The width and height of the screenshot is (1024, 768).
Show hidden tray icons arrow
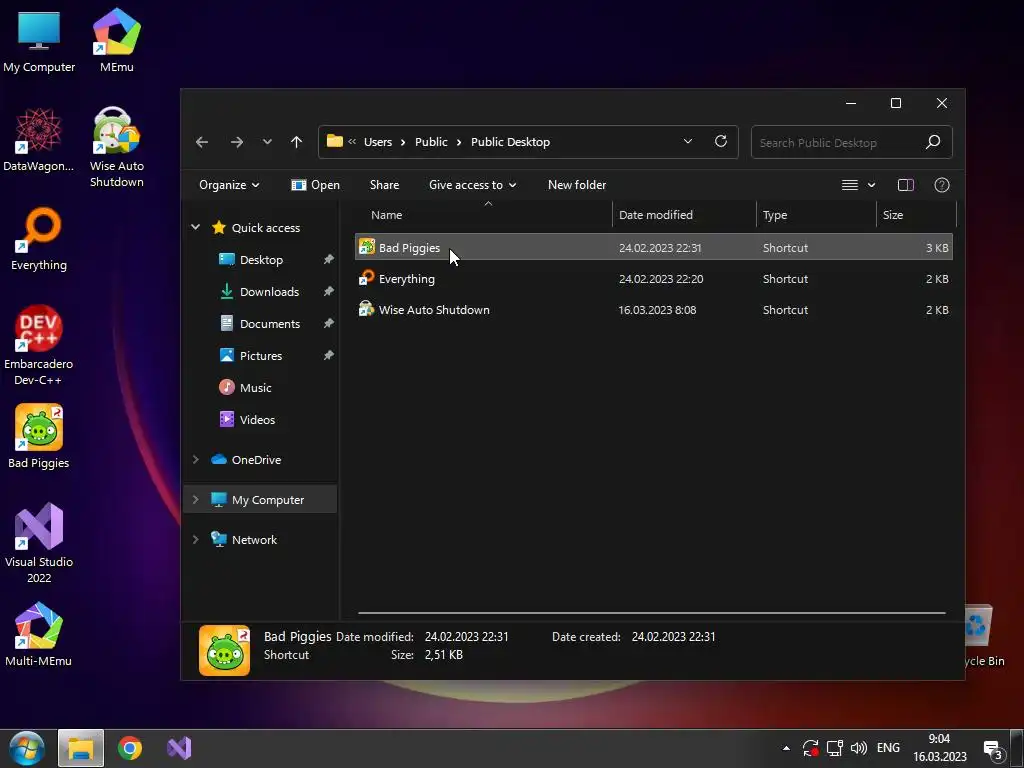coord(786,748)
